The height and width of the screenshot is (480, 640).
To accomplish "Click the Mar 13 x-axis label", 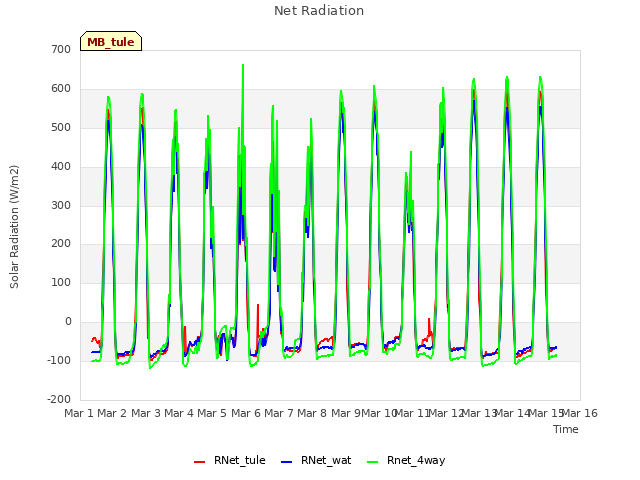I will [479, 413].
